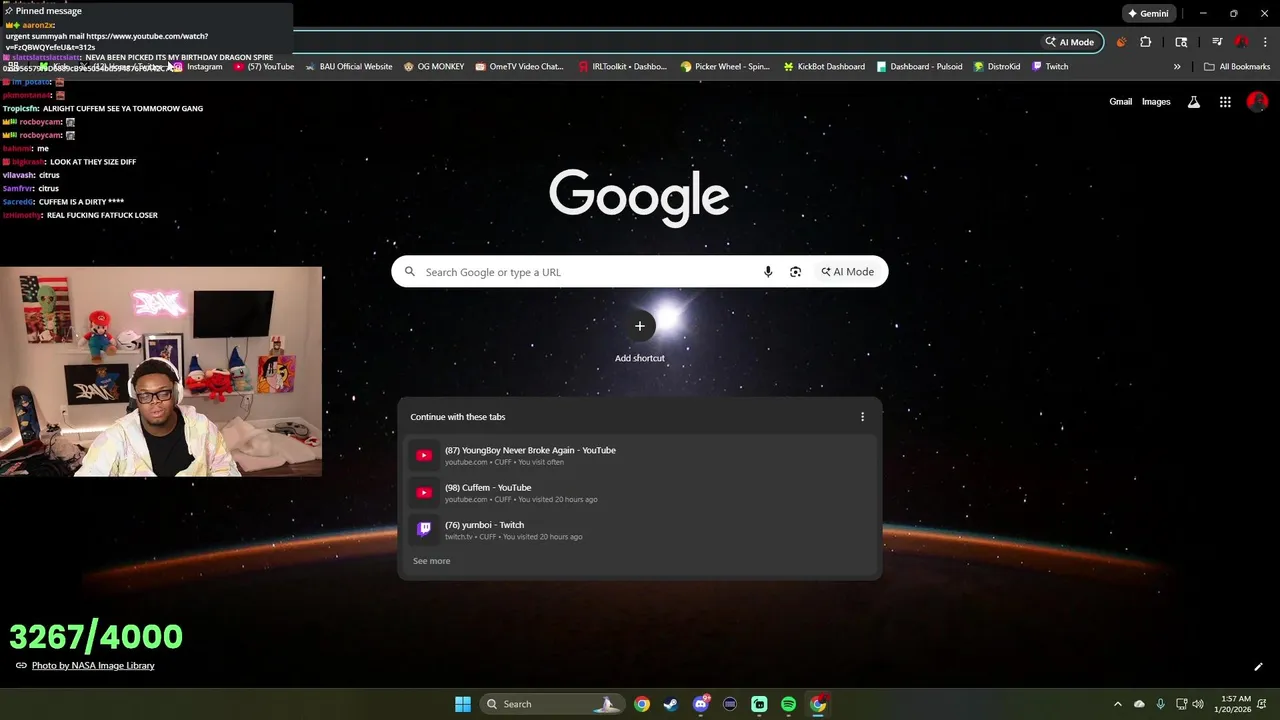
Task: Open the Continue with these tabs options menu
Action: (863, 417)
